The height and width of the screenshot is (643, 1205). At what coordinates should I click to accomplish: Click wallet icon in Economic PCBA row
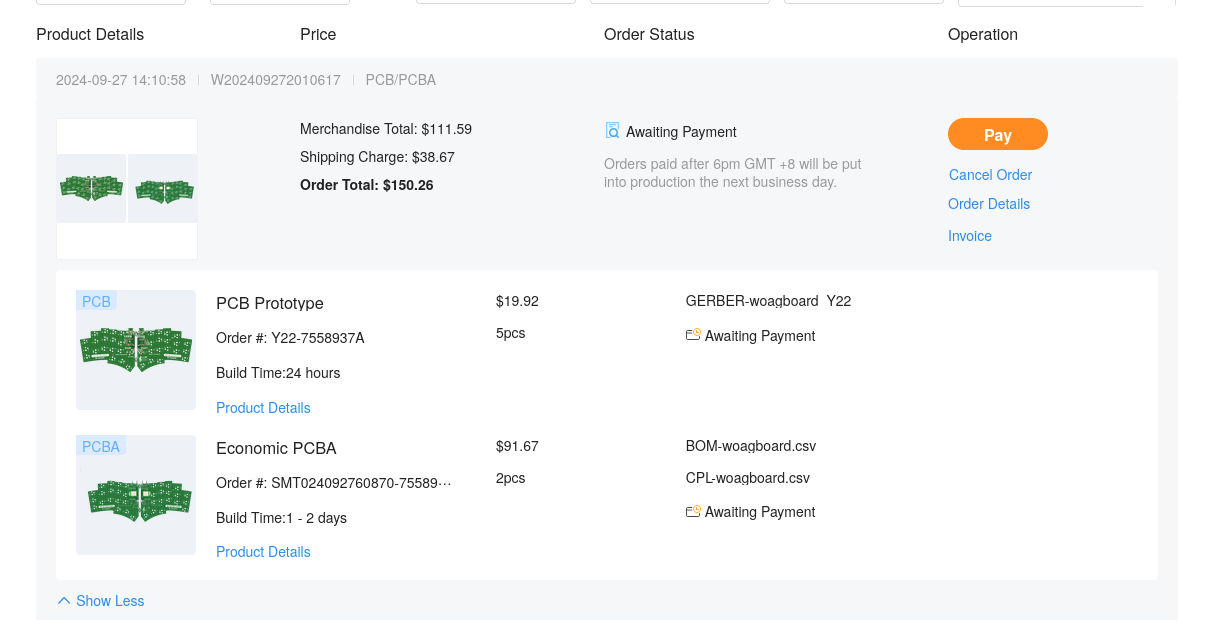693,511
